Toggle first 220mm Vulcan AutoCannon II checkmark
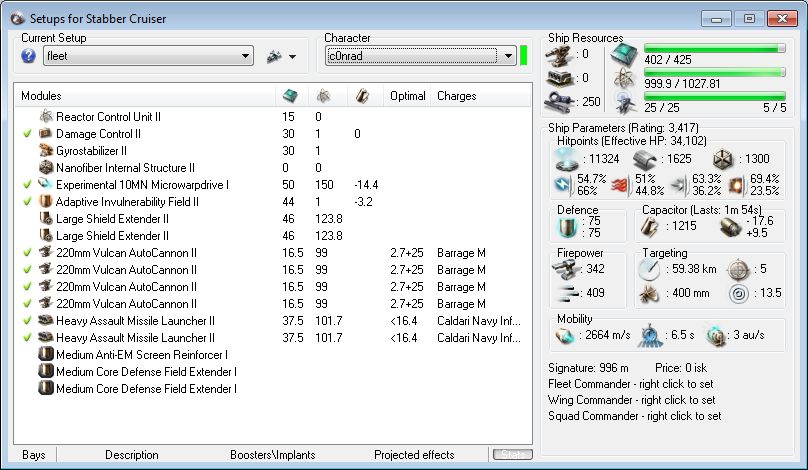Image resolution: width=808 pixels, height=470 pixels. coord(28,253)
